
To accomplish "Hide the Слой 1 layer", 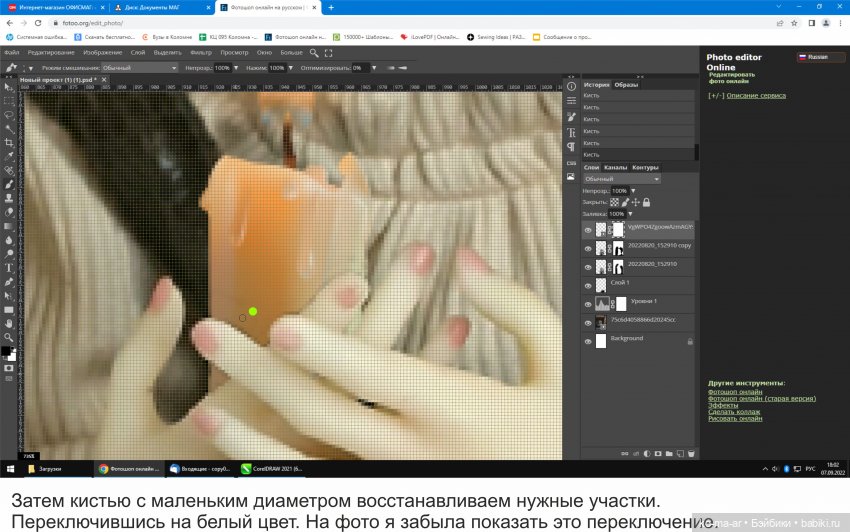I will (x=588, y=286).
